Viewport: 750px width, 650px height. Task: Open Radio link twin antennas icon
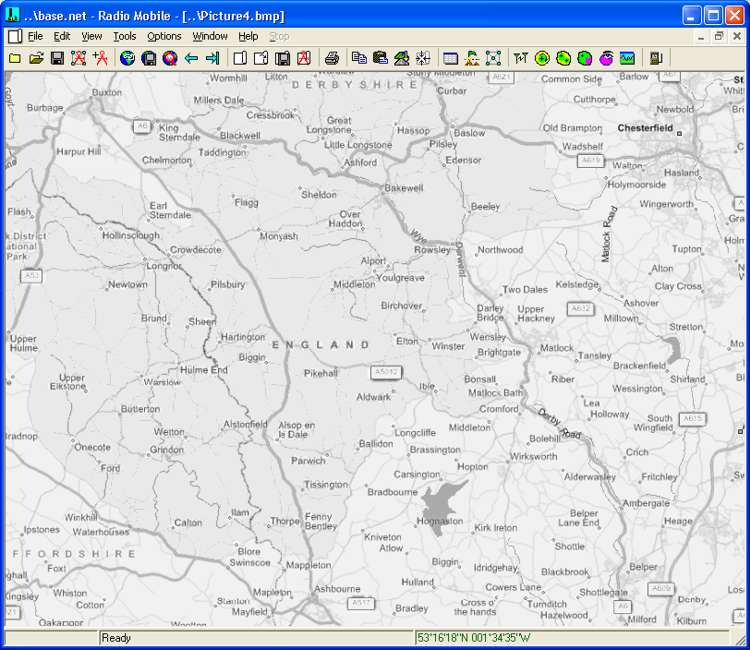(x=521, y=58)
